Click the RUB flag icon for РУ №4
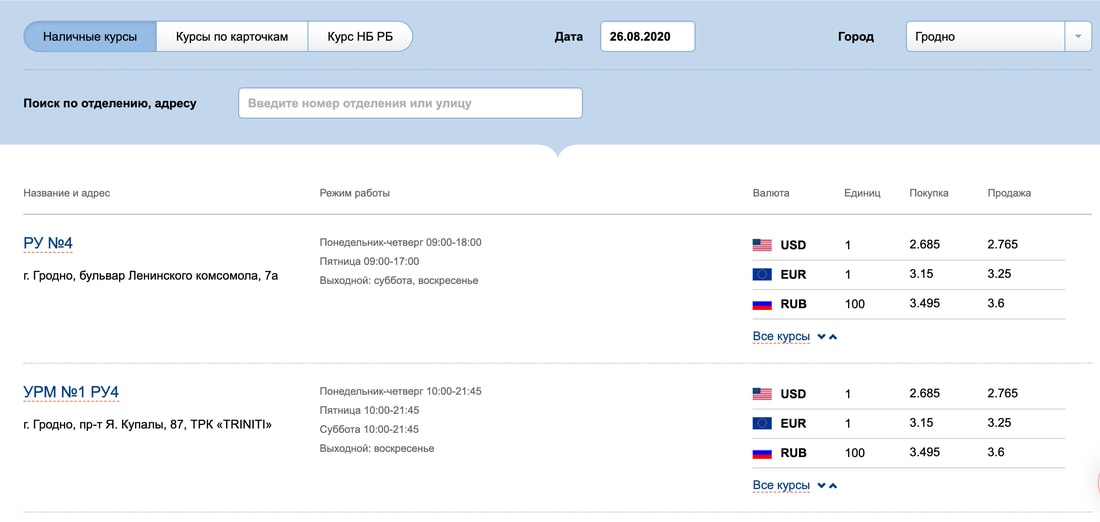This screenshot has height=522, width=1100. pos(762,304)
